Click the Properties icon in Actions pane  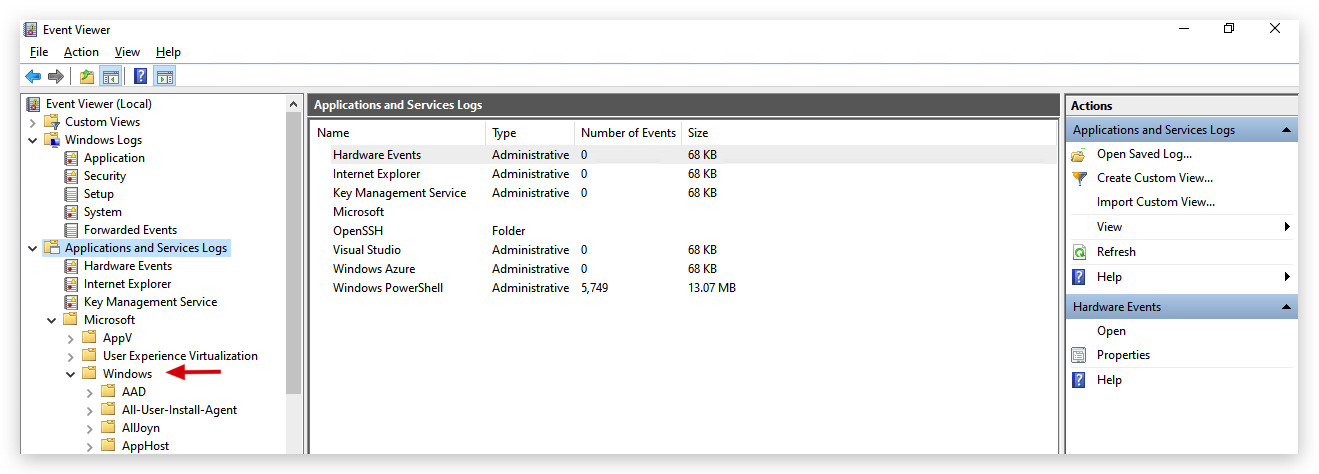pyautogui.click(x=1079, y=355)
